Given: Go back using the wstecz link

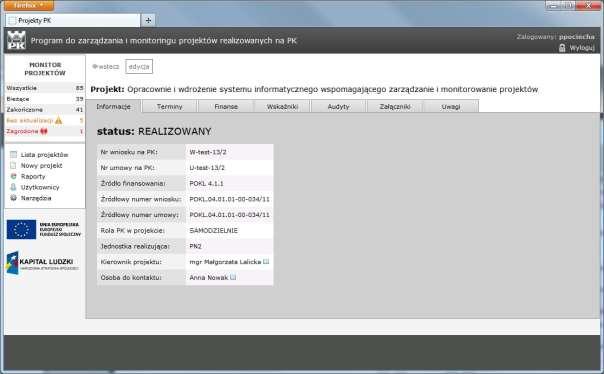Looking at the screenshot, I should tap(106, 67).
